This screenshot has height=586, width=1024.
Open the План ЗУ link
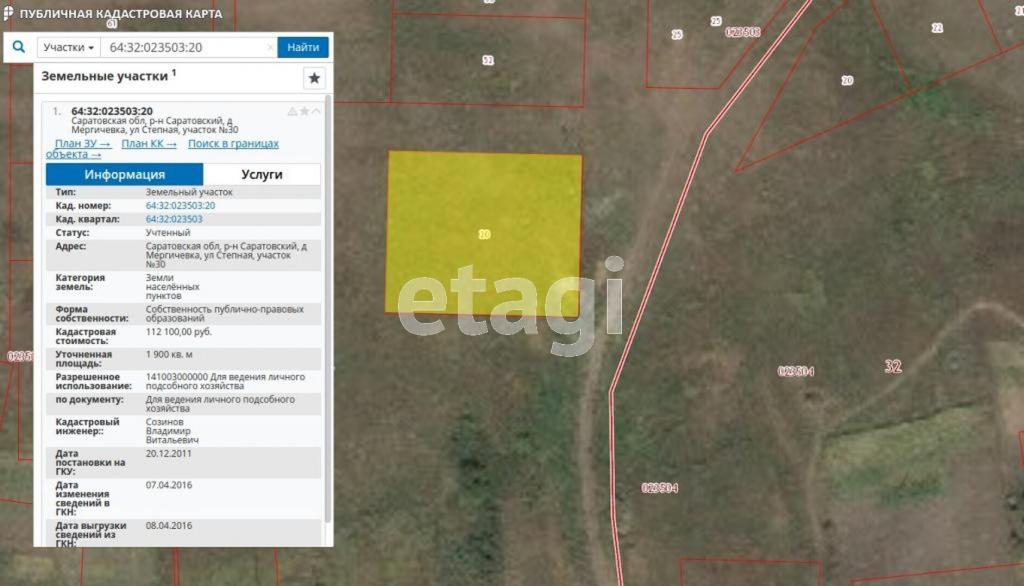[x=83, y=144]
